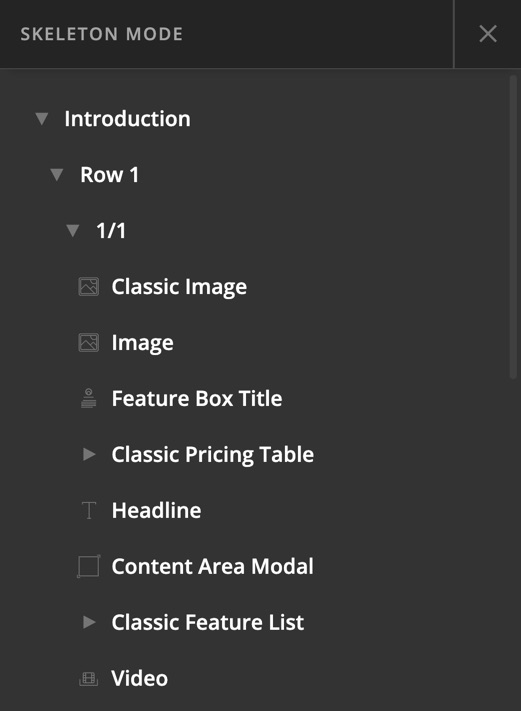Image resolution: width=521 pixels, height=711 pixels.
Task: Click the panel's vertical scrollbar
Action: click(x=513, y=227)
